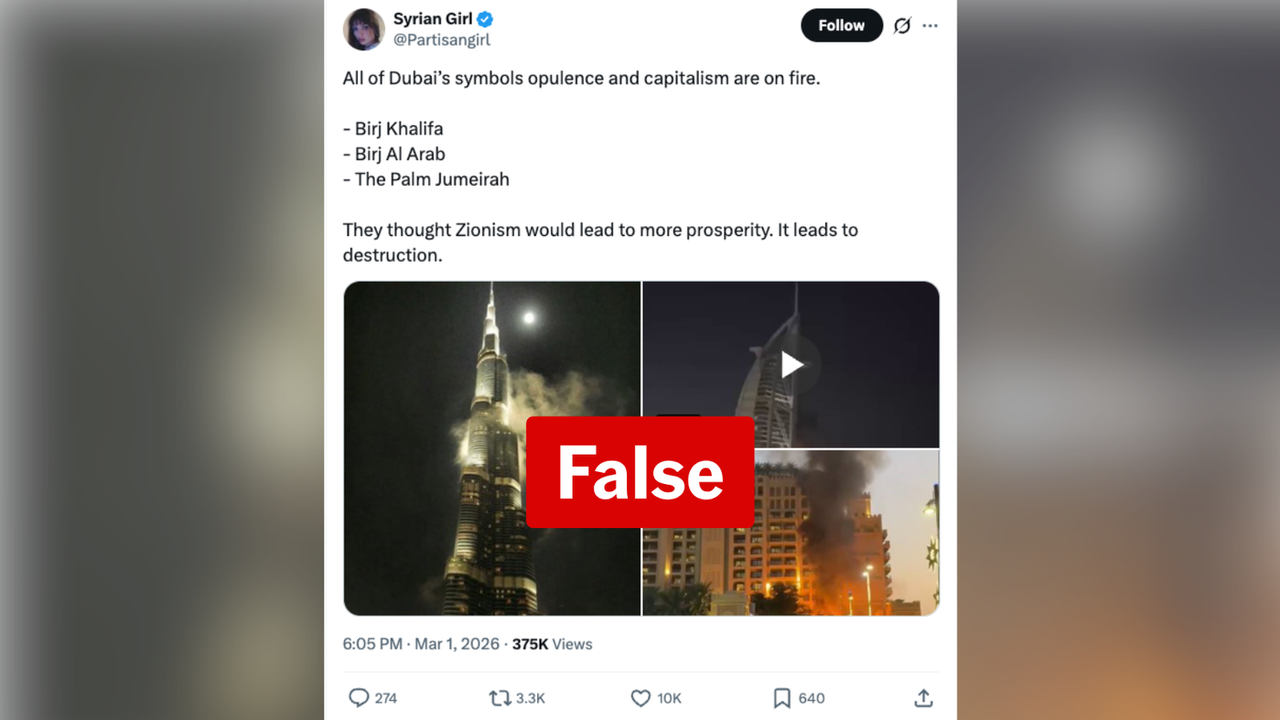Open Syrian Girl's profile picture

[364, 29]
